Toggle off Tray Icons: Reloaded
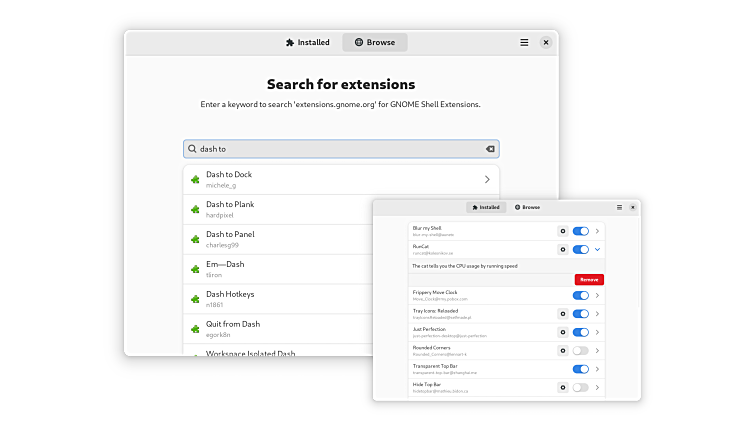This screenshot has width=752, height=423. click(x=581, y=314)
